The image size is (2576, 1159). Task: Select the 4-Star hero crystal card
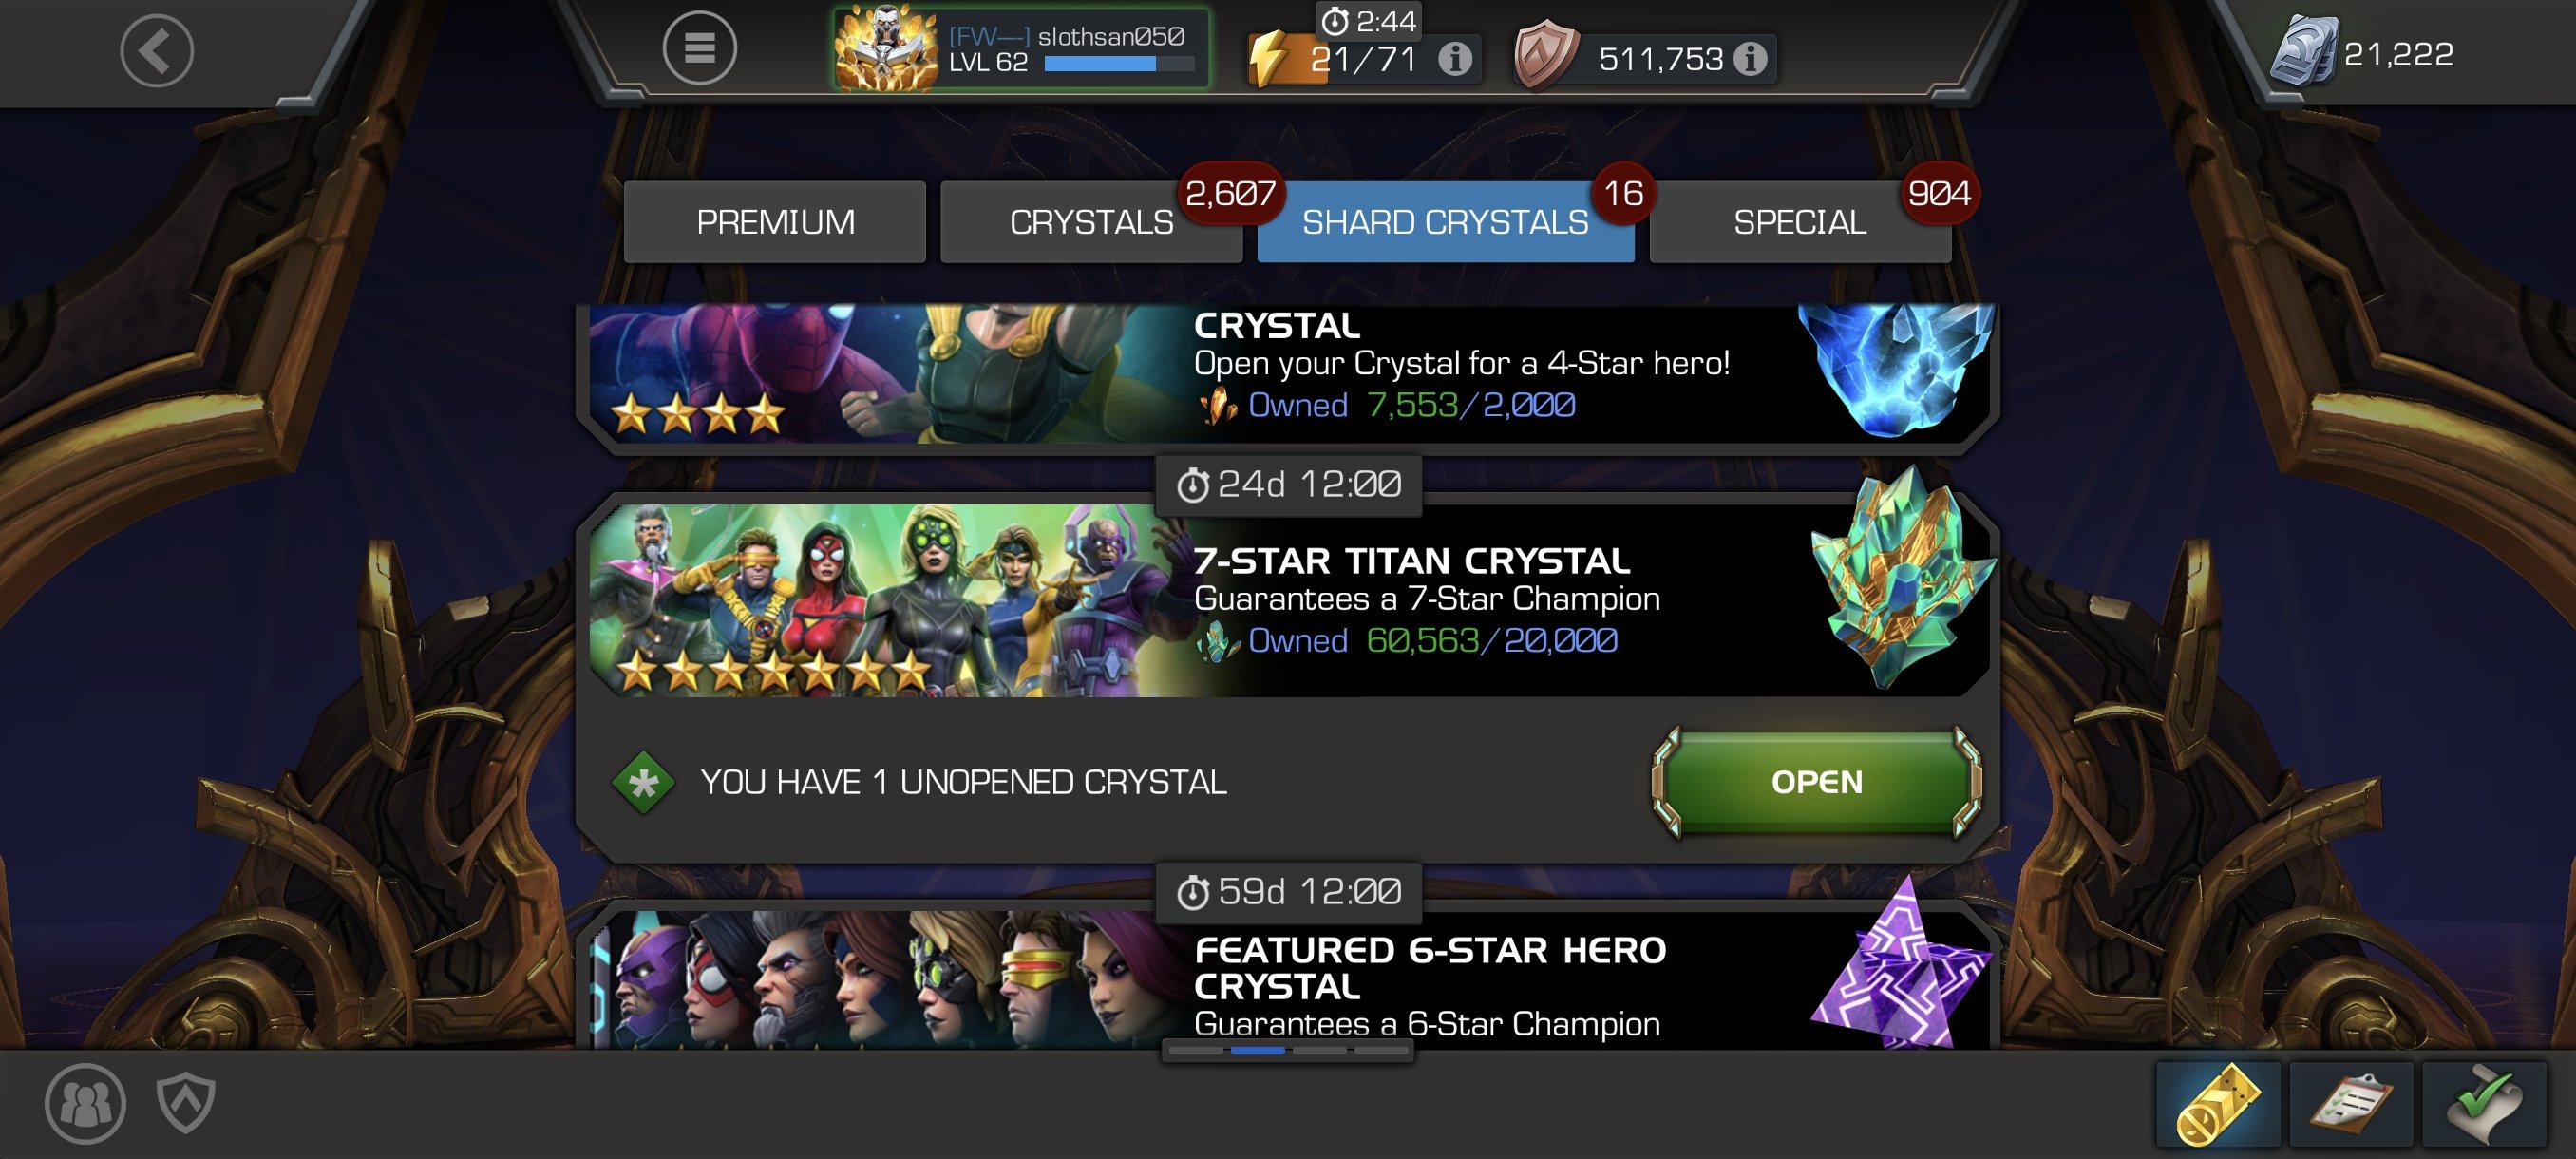[x=1288, y=373]
